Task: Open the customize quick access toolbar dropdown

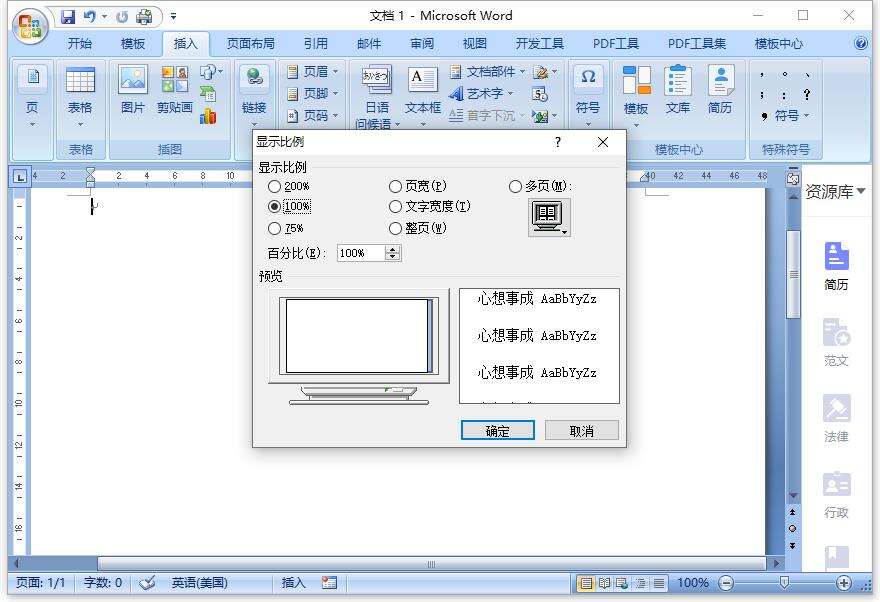Action: pyautogui.click(x=173, y=17)
